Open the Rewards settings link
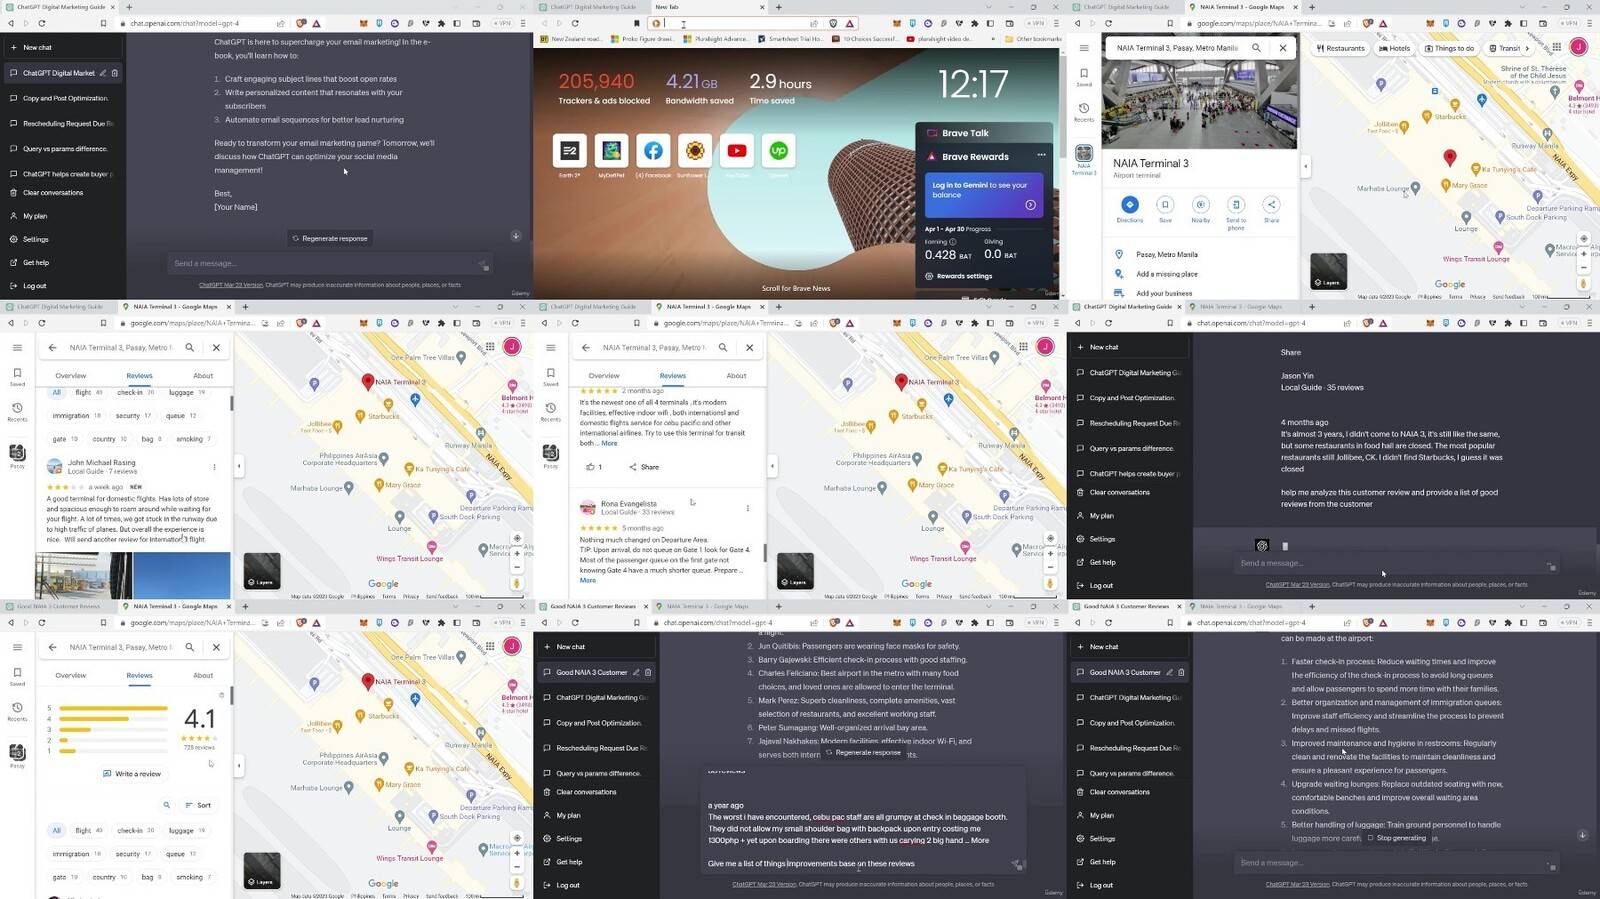1600x899 pixels. [x=964, y=276]
